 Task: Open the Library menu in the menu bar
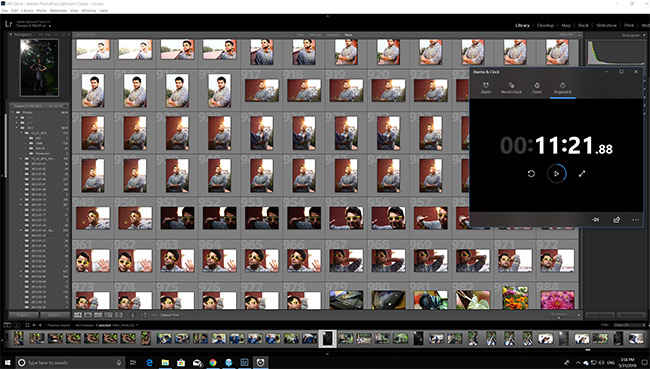(x=27, y=10)
